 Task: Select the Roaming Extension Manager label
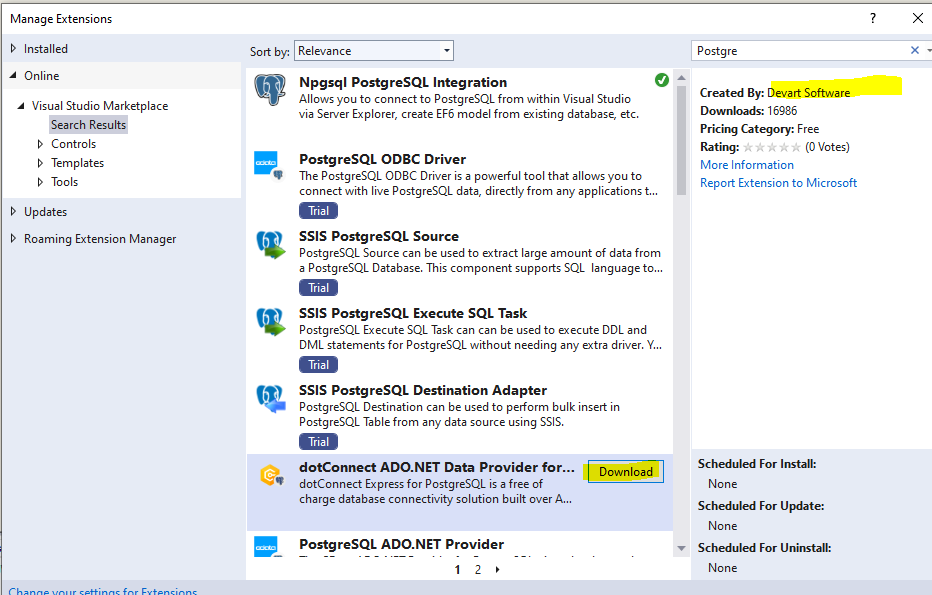[100, 238]
